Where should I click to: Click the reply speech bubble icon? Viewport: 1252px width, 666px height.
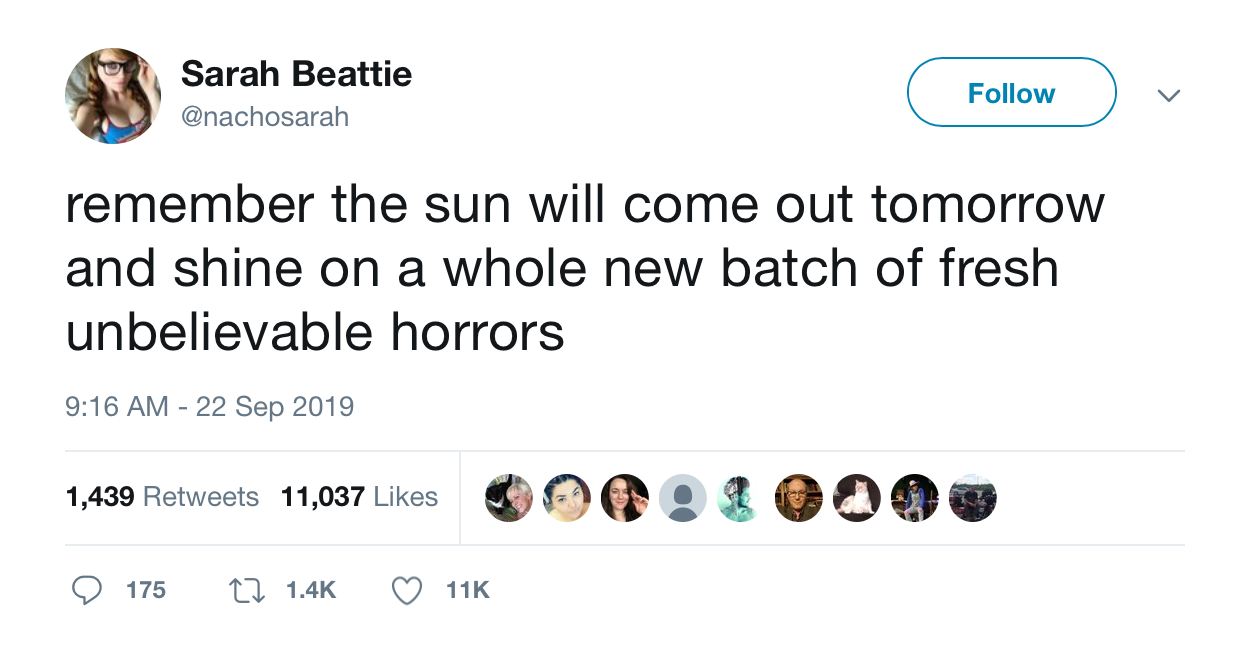(86, 591)
